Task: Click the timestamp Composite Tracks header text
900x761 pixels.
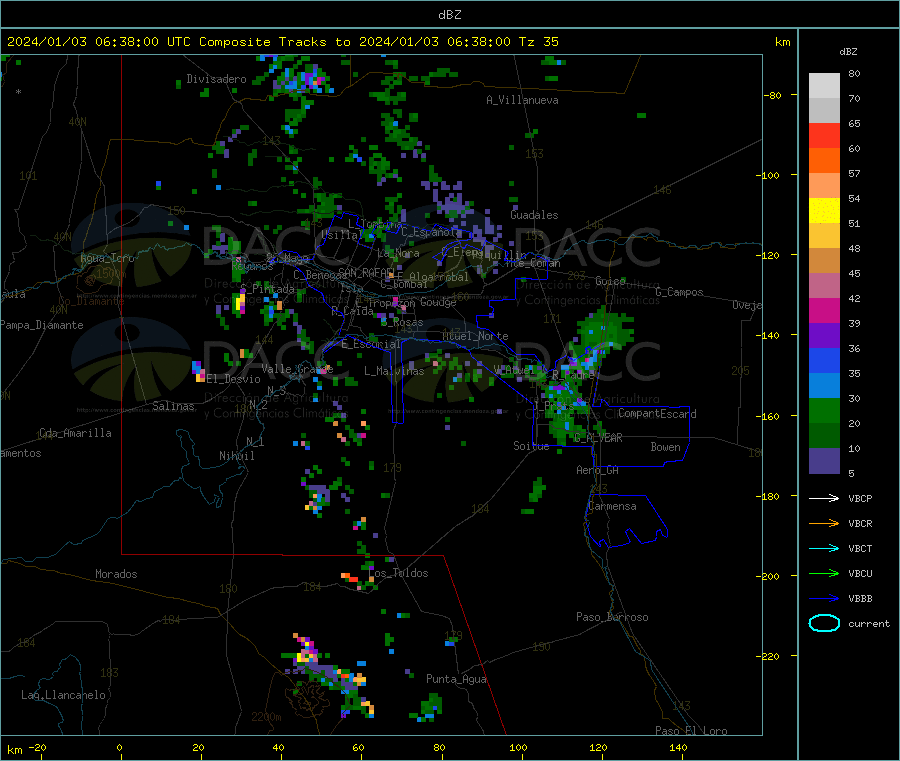Action: point(282,41)
